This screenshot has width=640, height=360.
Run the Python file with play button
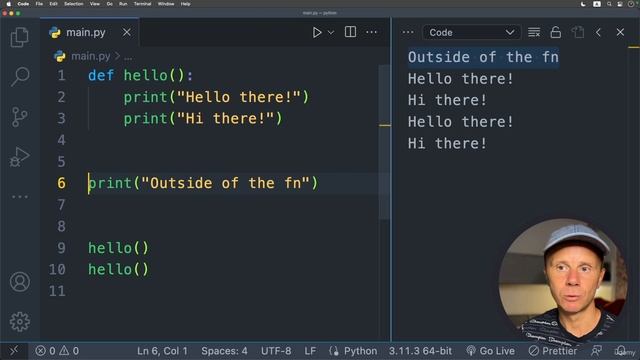(x=317, y=32)
